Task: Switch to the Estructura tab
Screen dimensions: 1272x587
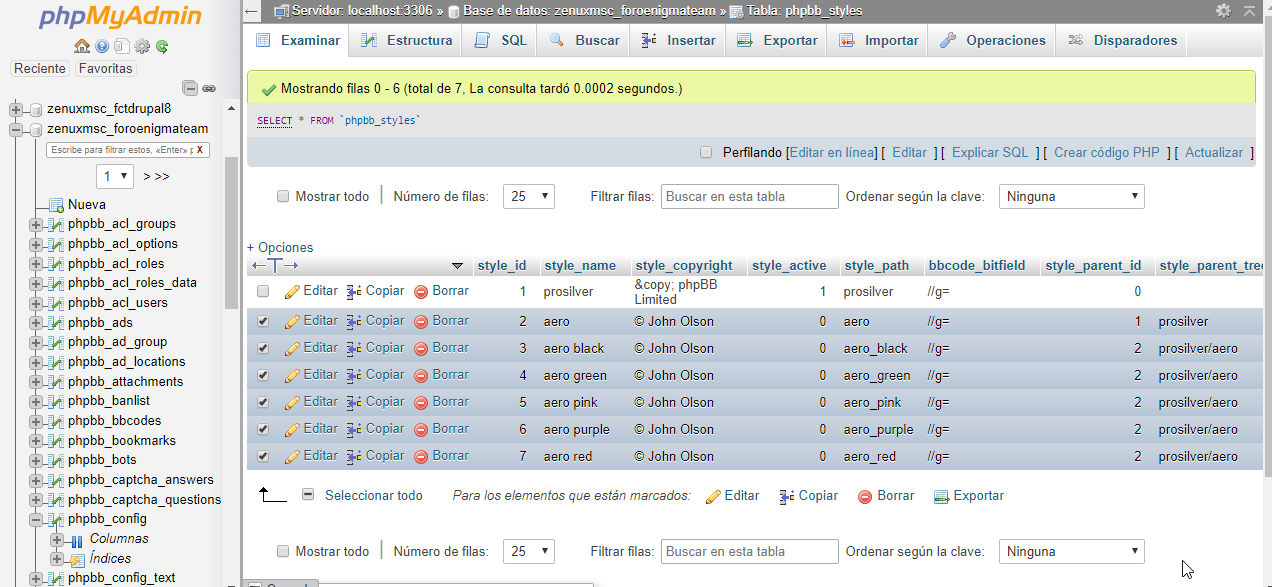Action: click(x=407, y=41)
